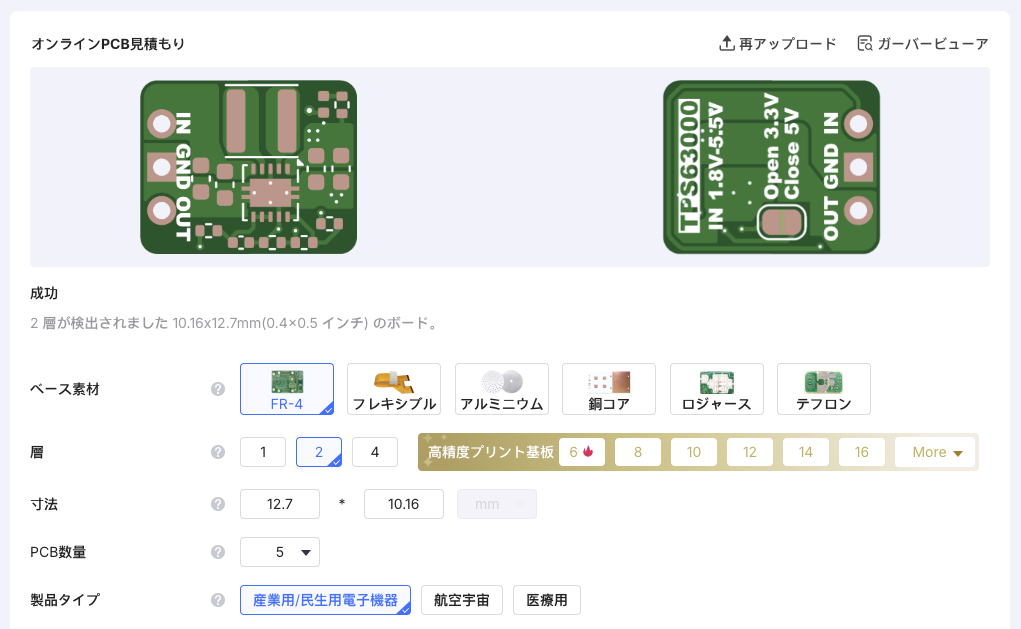
Task: Choose 航空宇宙 product type
Action: 462,600
